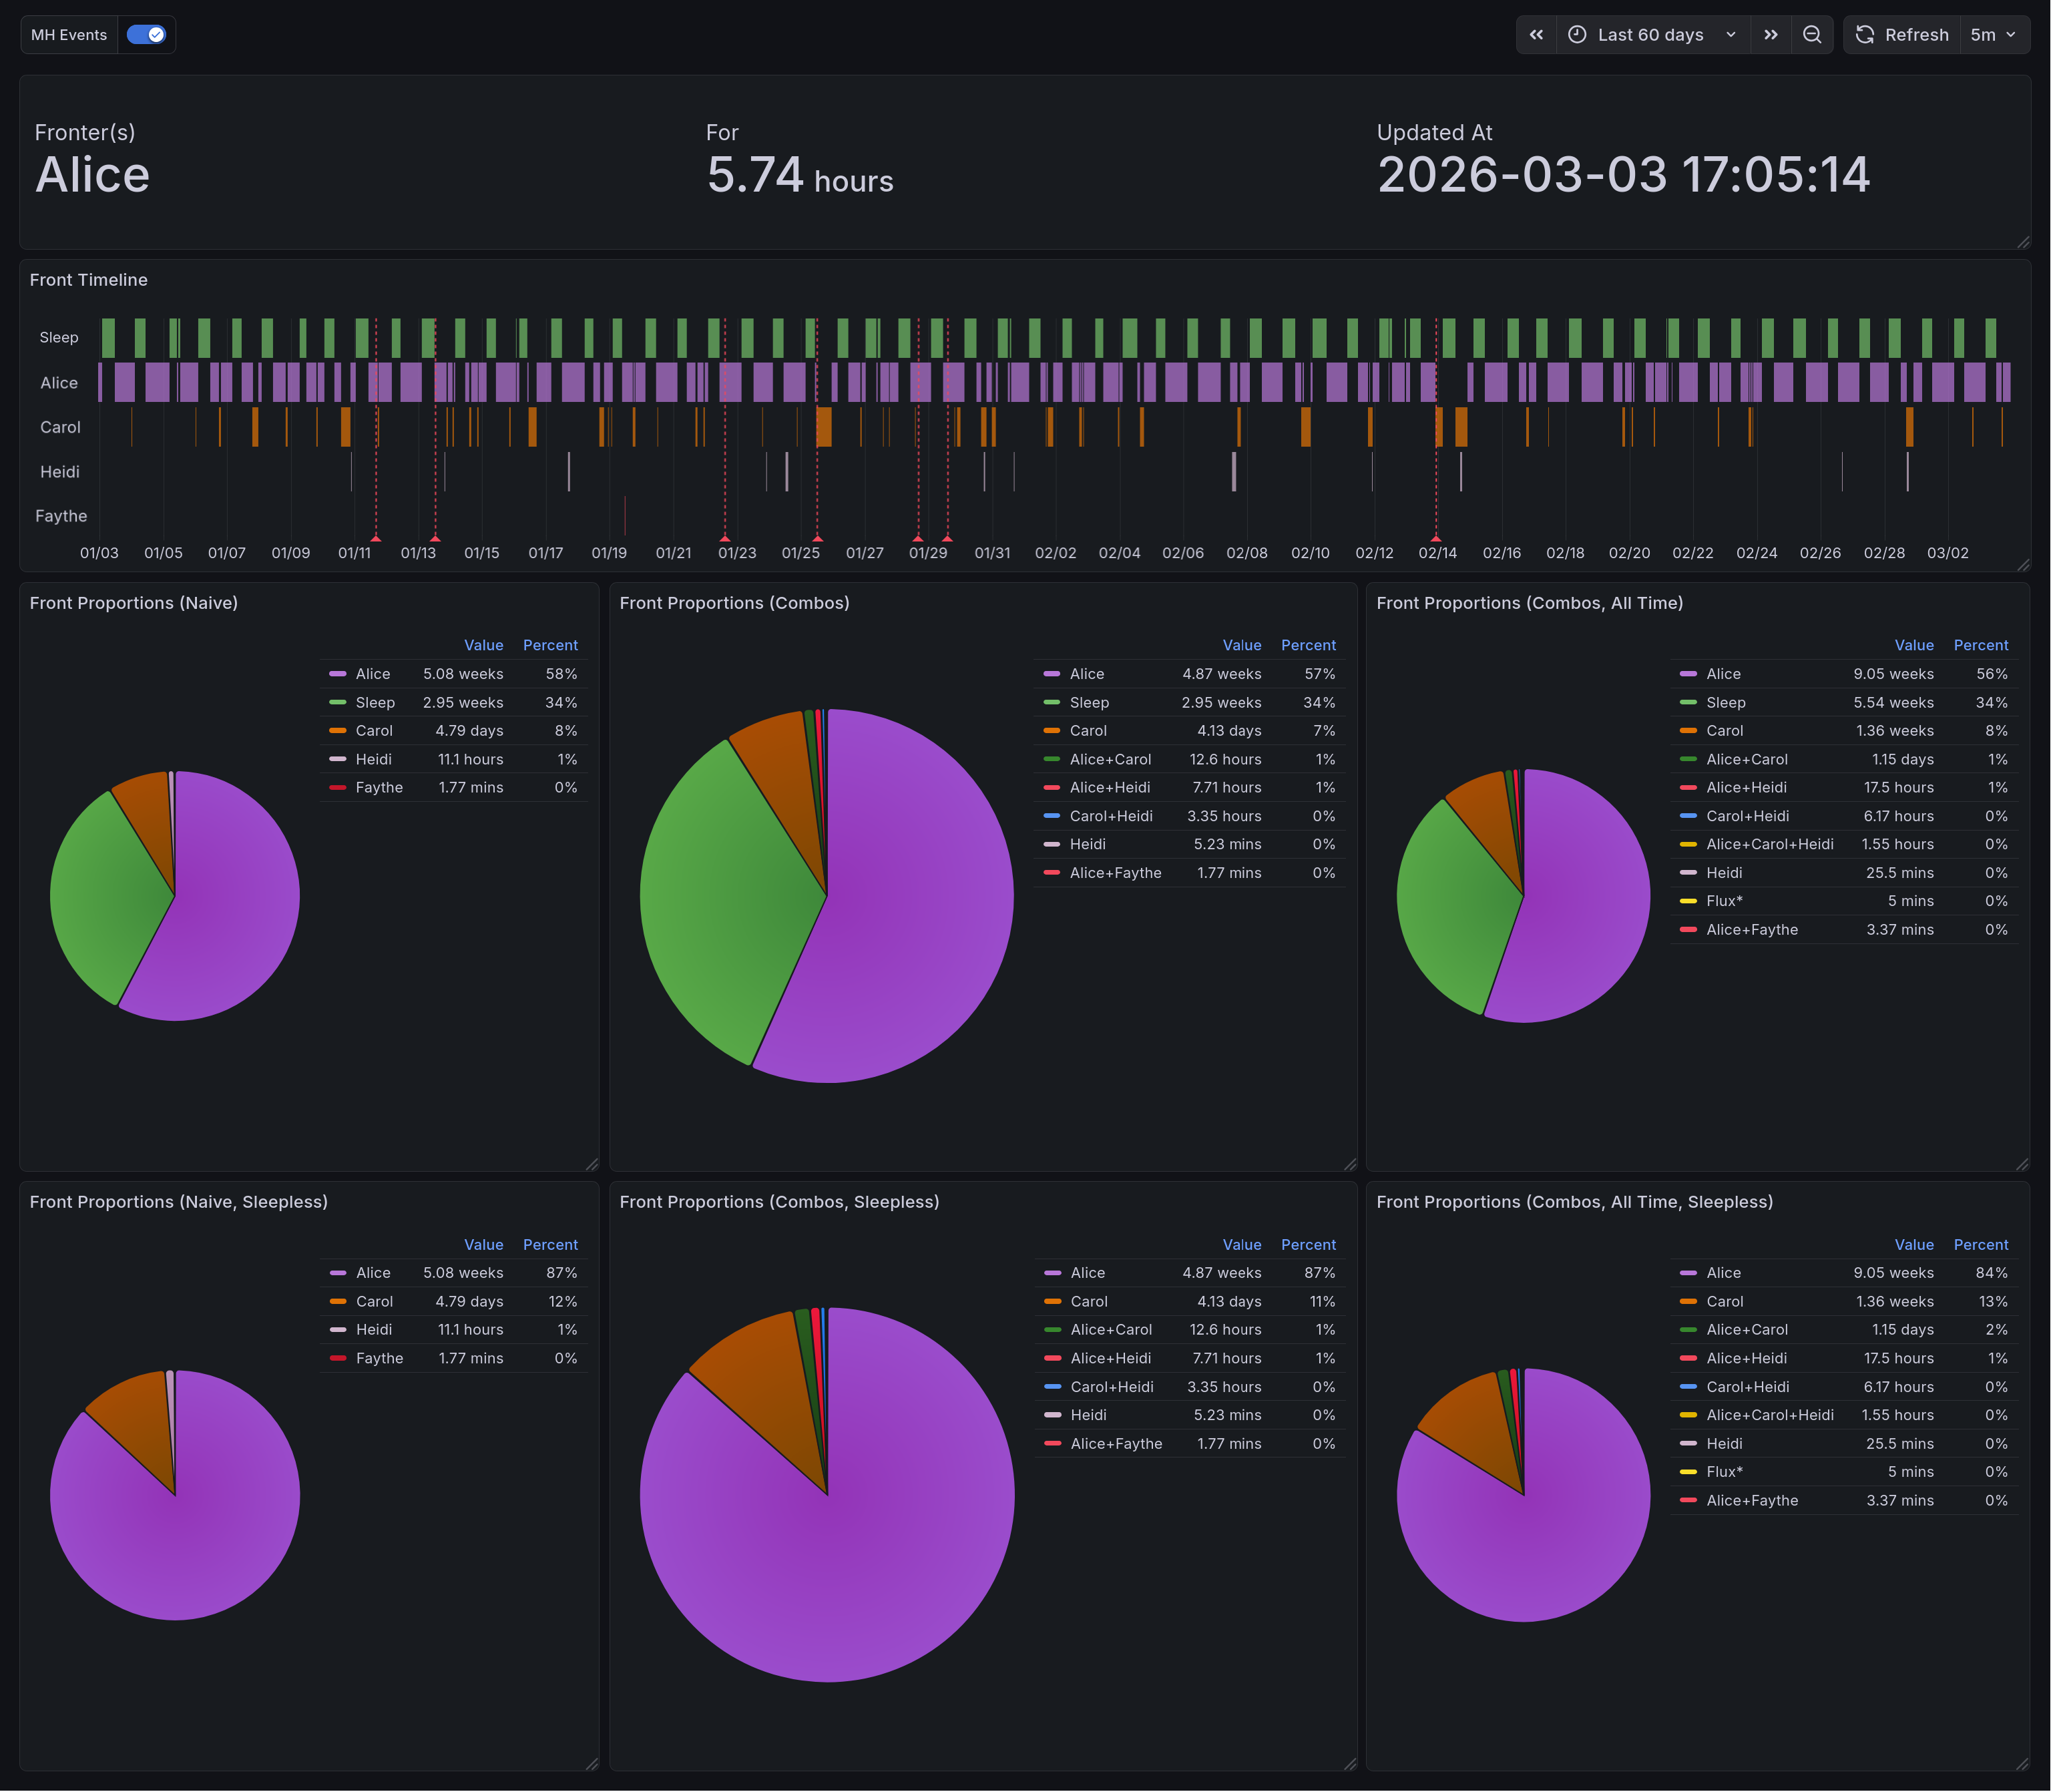Open the Front Proportions (Naive) panel title menu
Screen dimensions: 2051x1792
point(133,602)
